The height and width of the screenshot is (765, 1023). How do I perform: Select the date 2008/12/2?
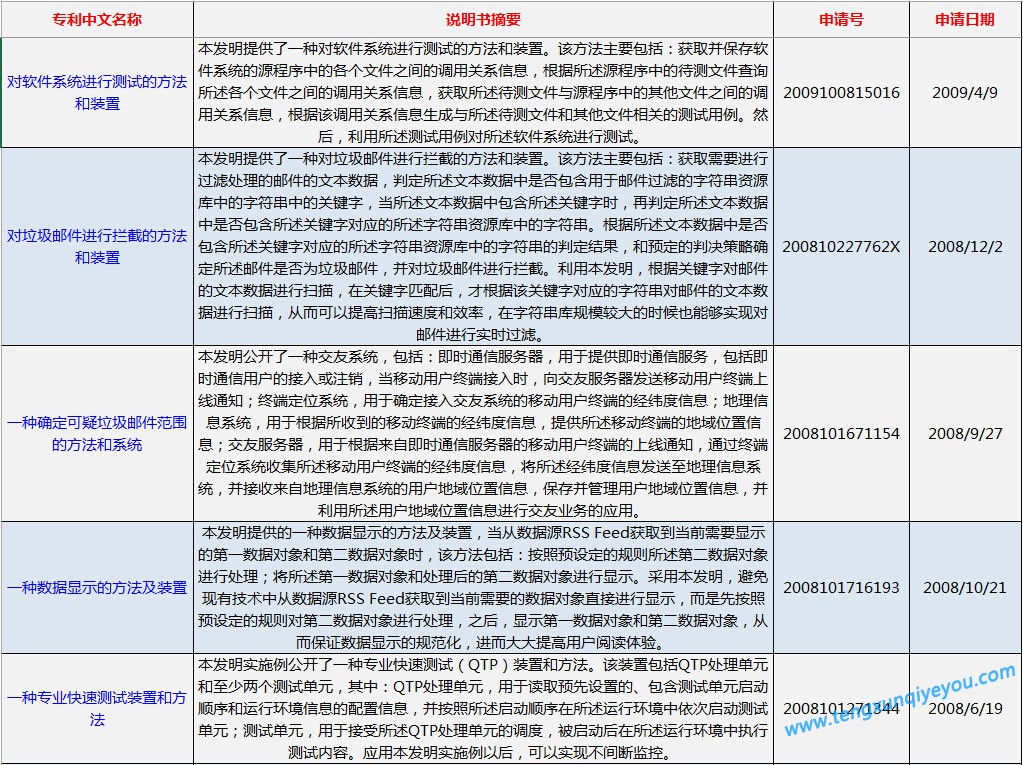[965, 247]
